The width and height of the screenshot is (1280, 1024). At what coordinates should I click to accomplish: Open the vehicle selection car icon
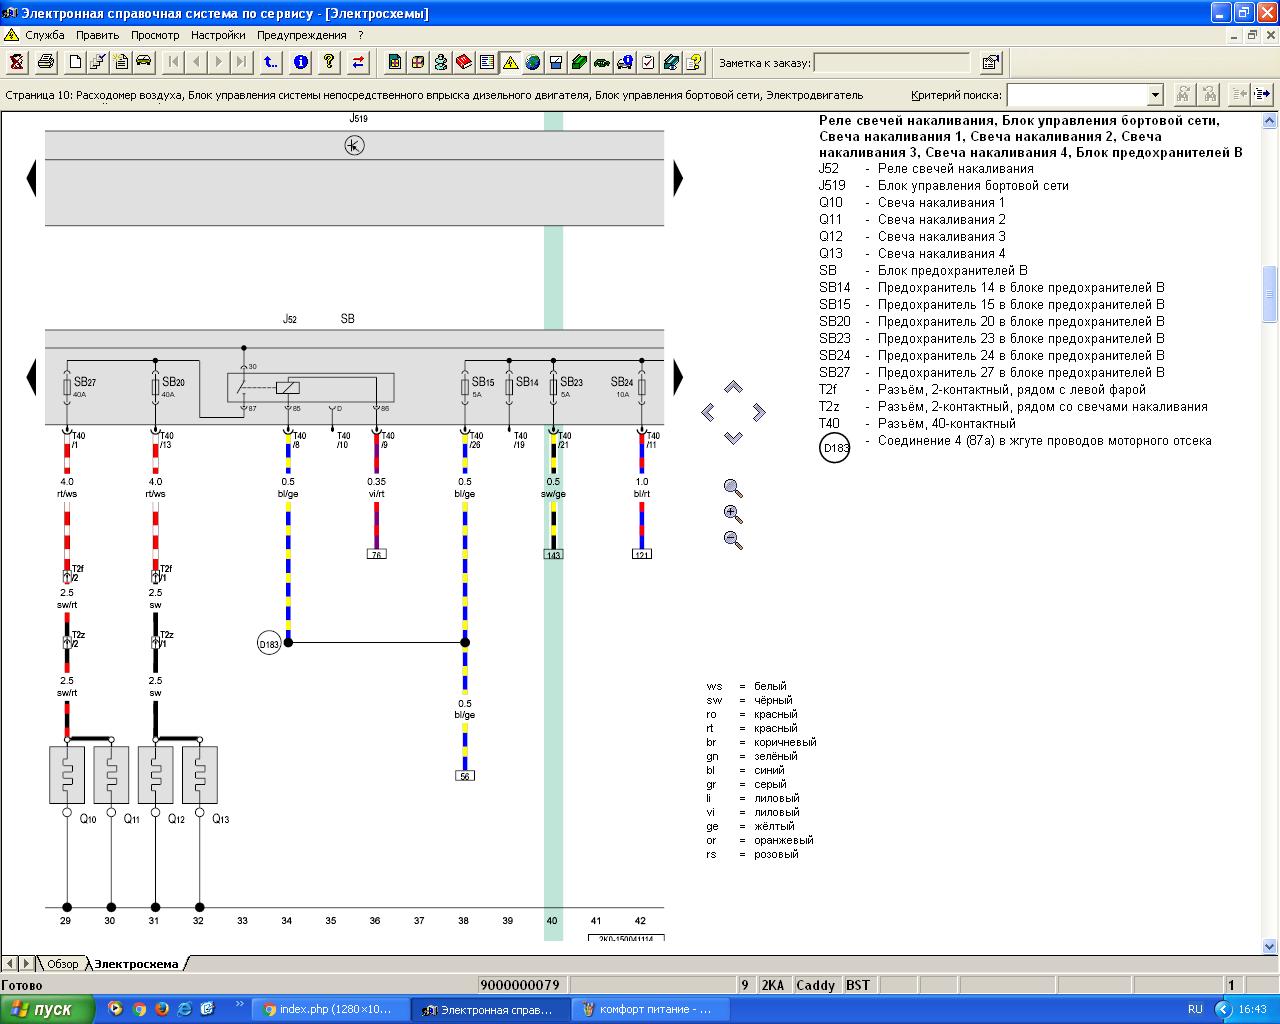pyautogui.click(x=144, y=62)
